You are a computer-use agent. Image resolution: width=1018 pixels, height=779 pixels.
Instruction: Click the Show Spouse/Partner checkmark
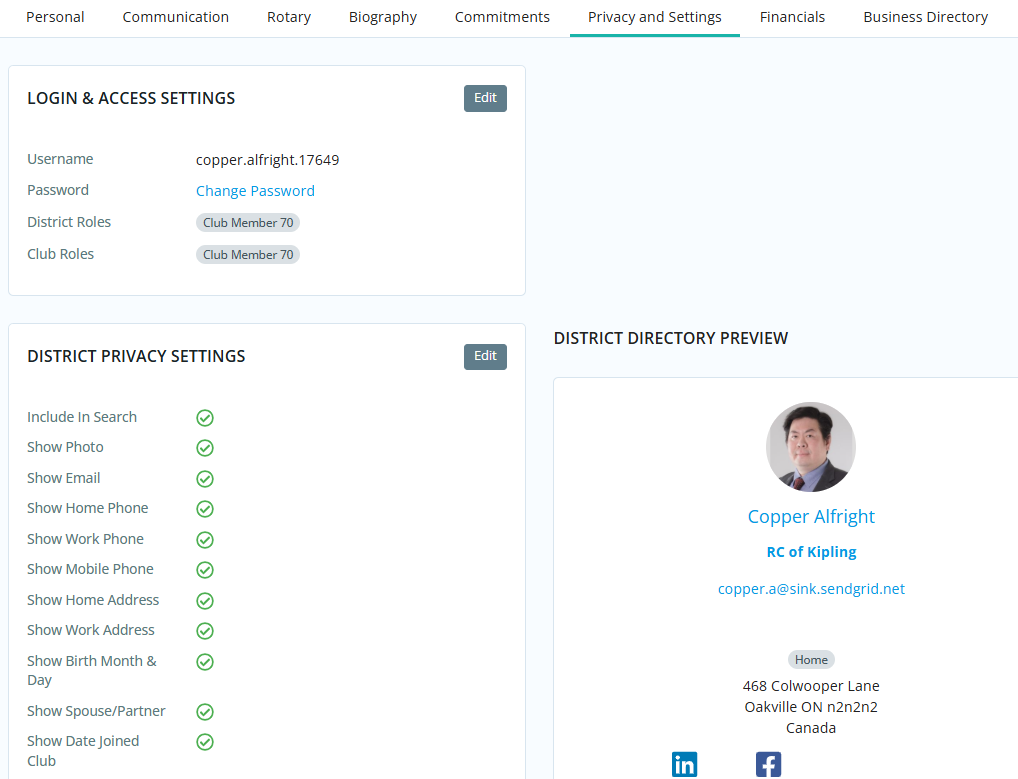coord(205,711)
